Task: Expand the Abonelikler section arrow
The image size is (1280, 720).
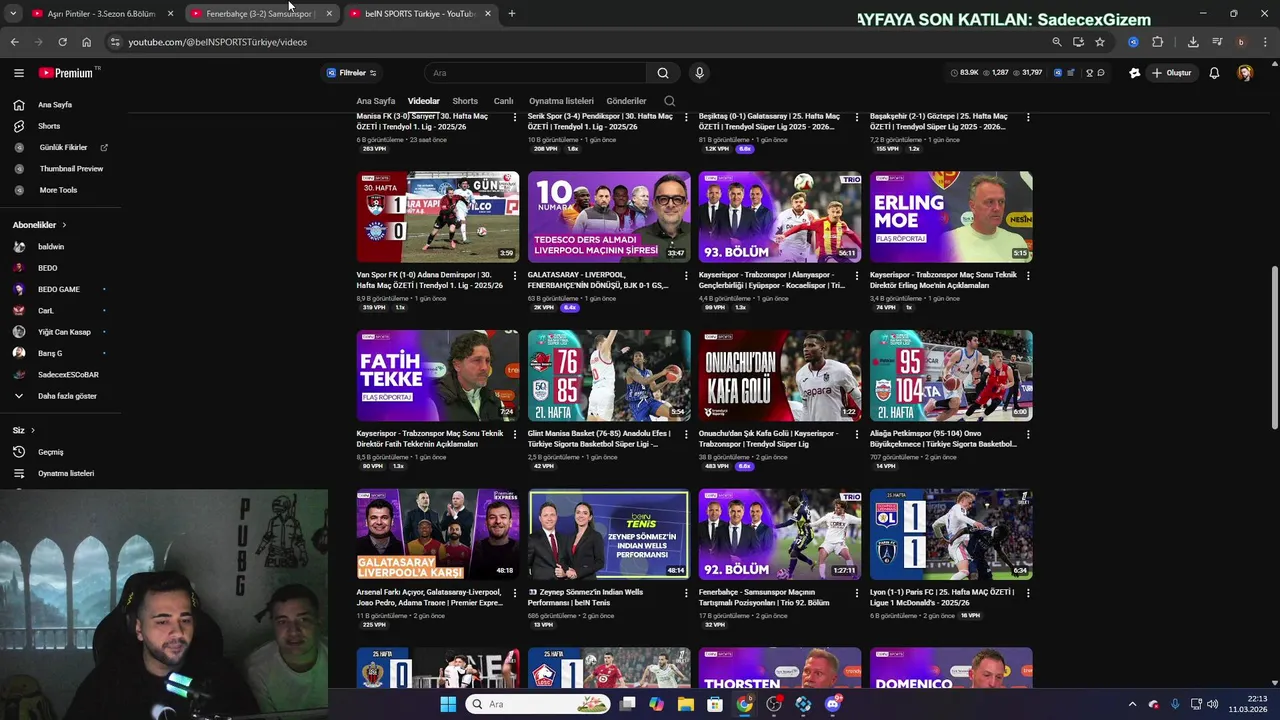Action: [x=64, y=225]
